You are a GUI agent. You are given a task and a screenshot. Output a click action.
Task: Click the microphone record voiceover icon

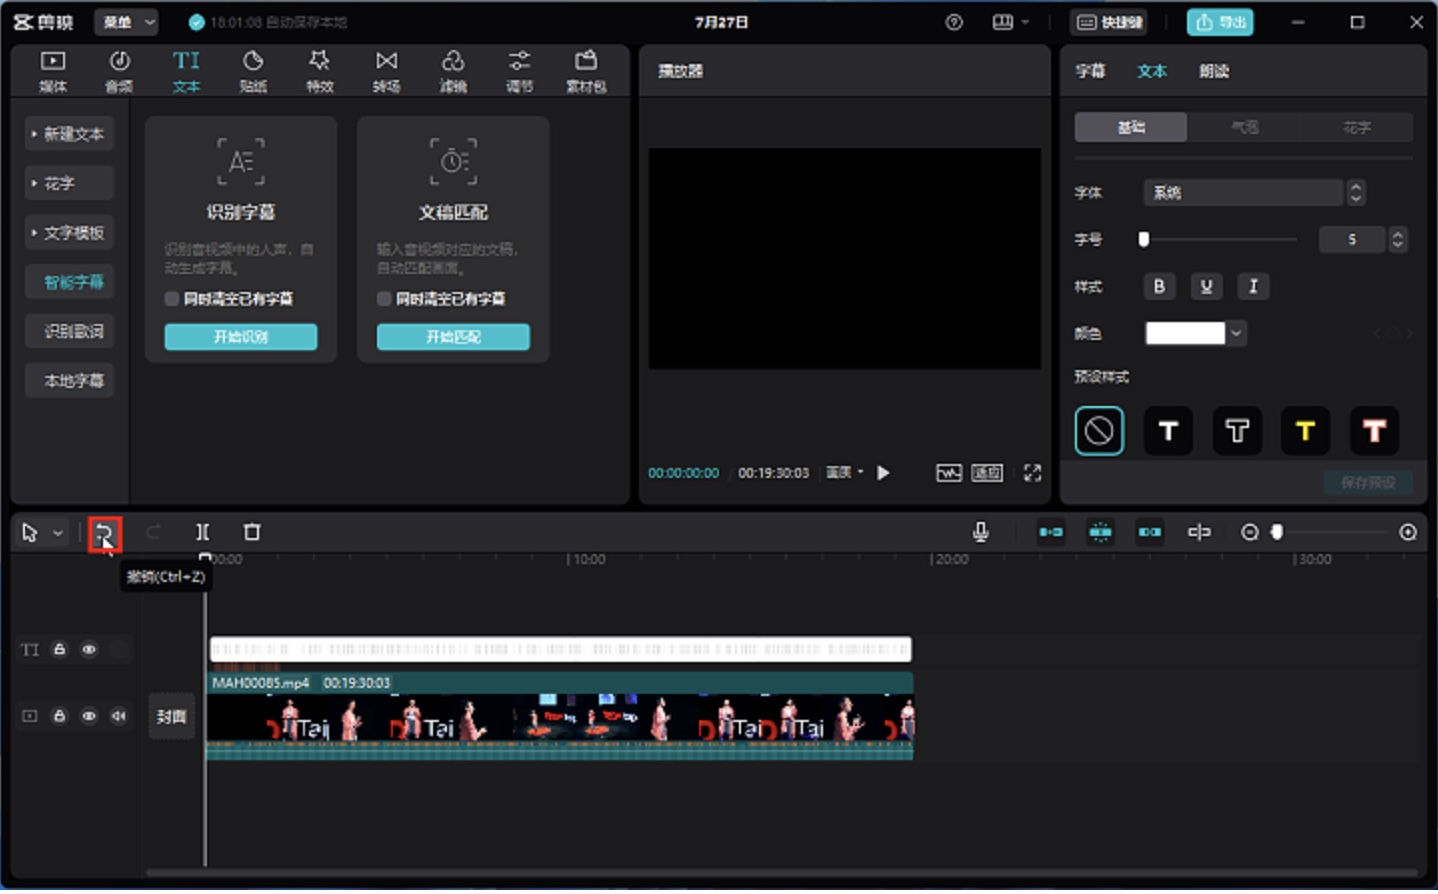(x=981, y=533)
